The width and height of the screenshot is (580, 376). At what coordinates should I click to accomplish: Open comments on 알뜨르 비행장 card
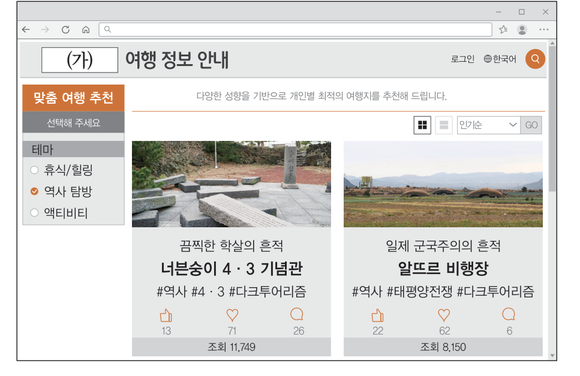[509, 315]
